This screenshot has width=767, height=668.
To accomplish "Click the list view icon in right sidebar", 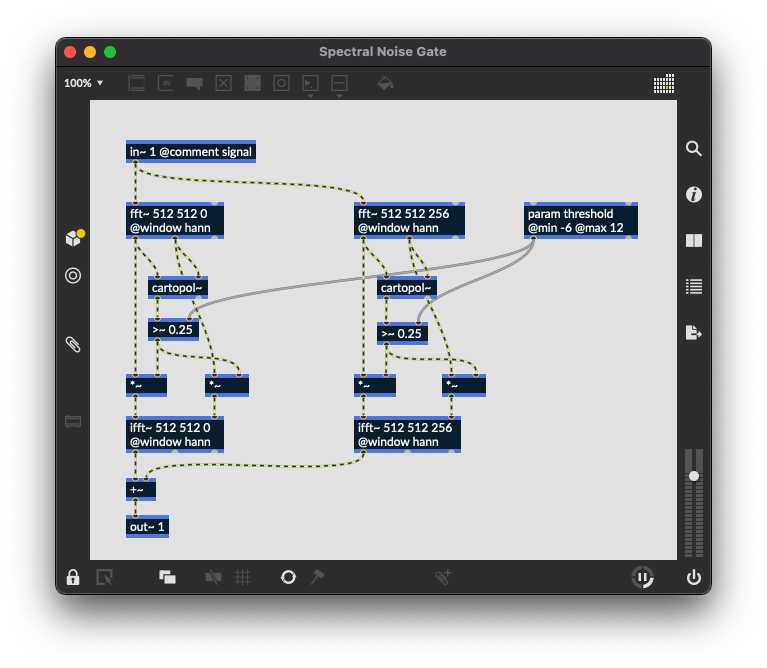I will coord(694,287).
